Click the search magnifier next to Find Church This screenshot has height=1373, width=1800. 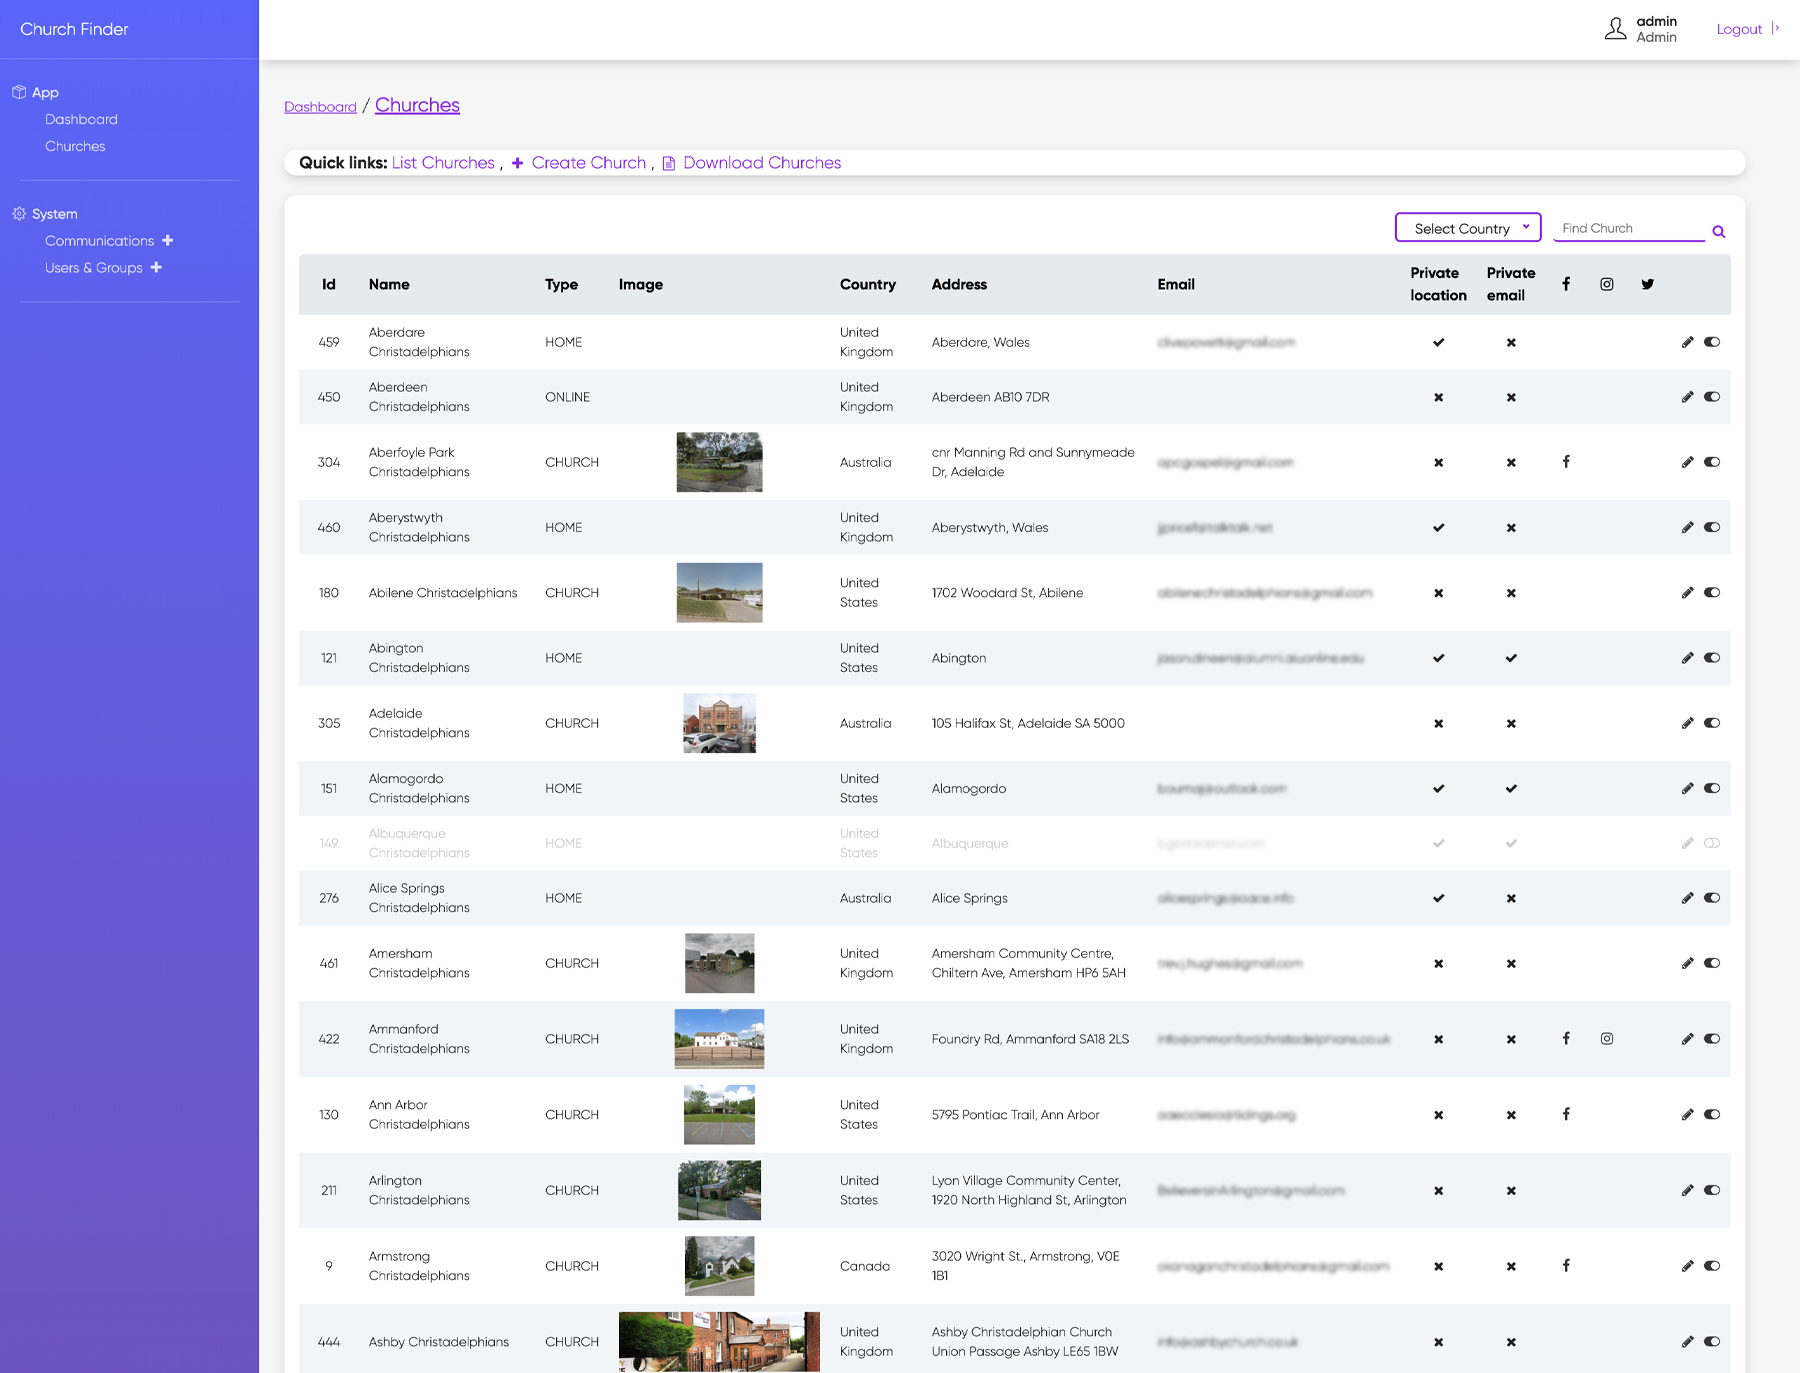click(1719, 231)
